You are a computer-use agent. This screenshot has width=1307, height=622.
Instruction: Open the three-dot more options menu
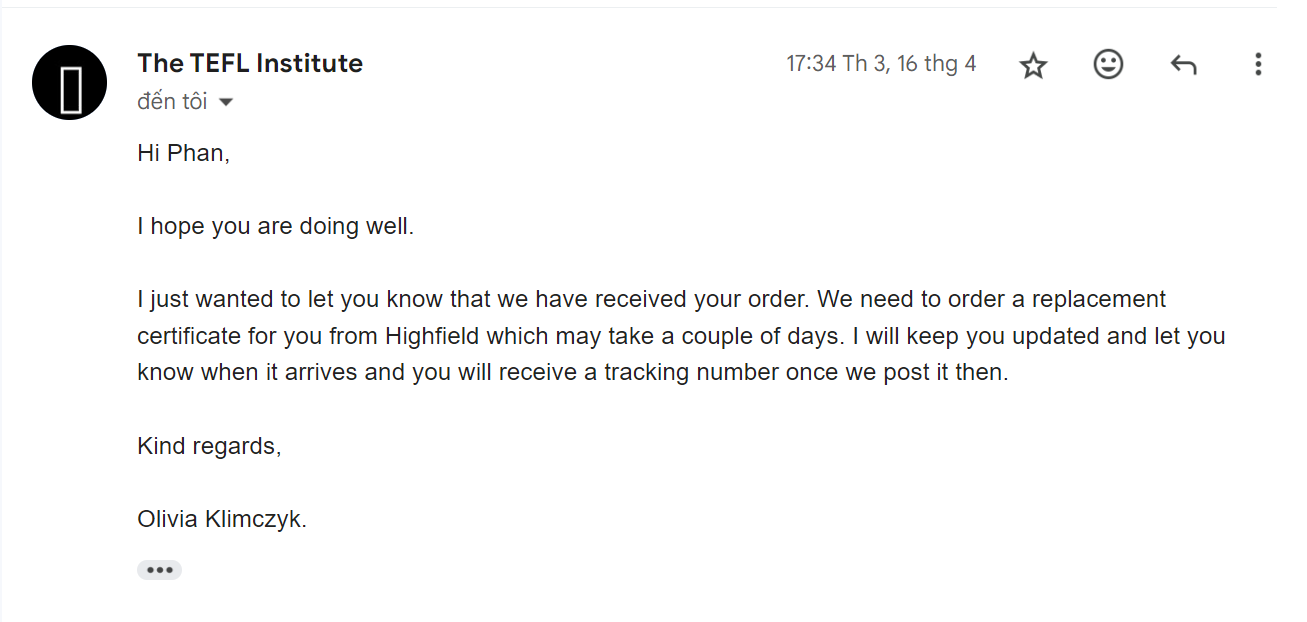(1258, 66)
